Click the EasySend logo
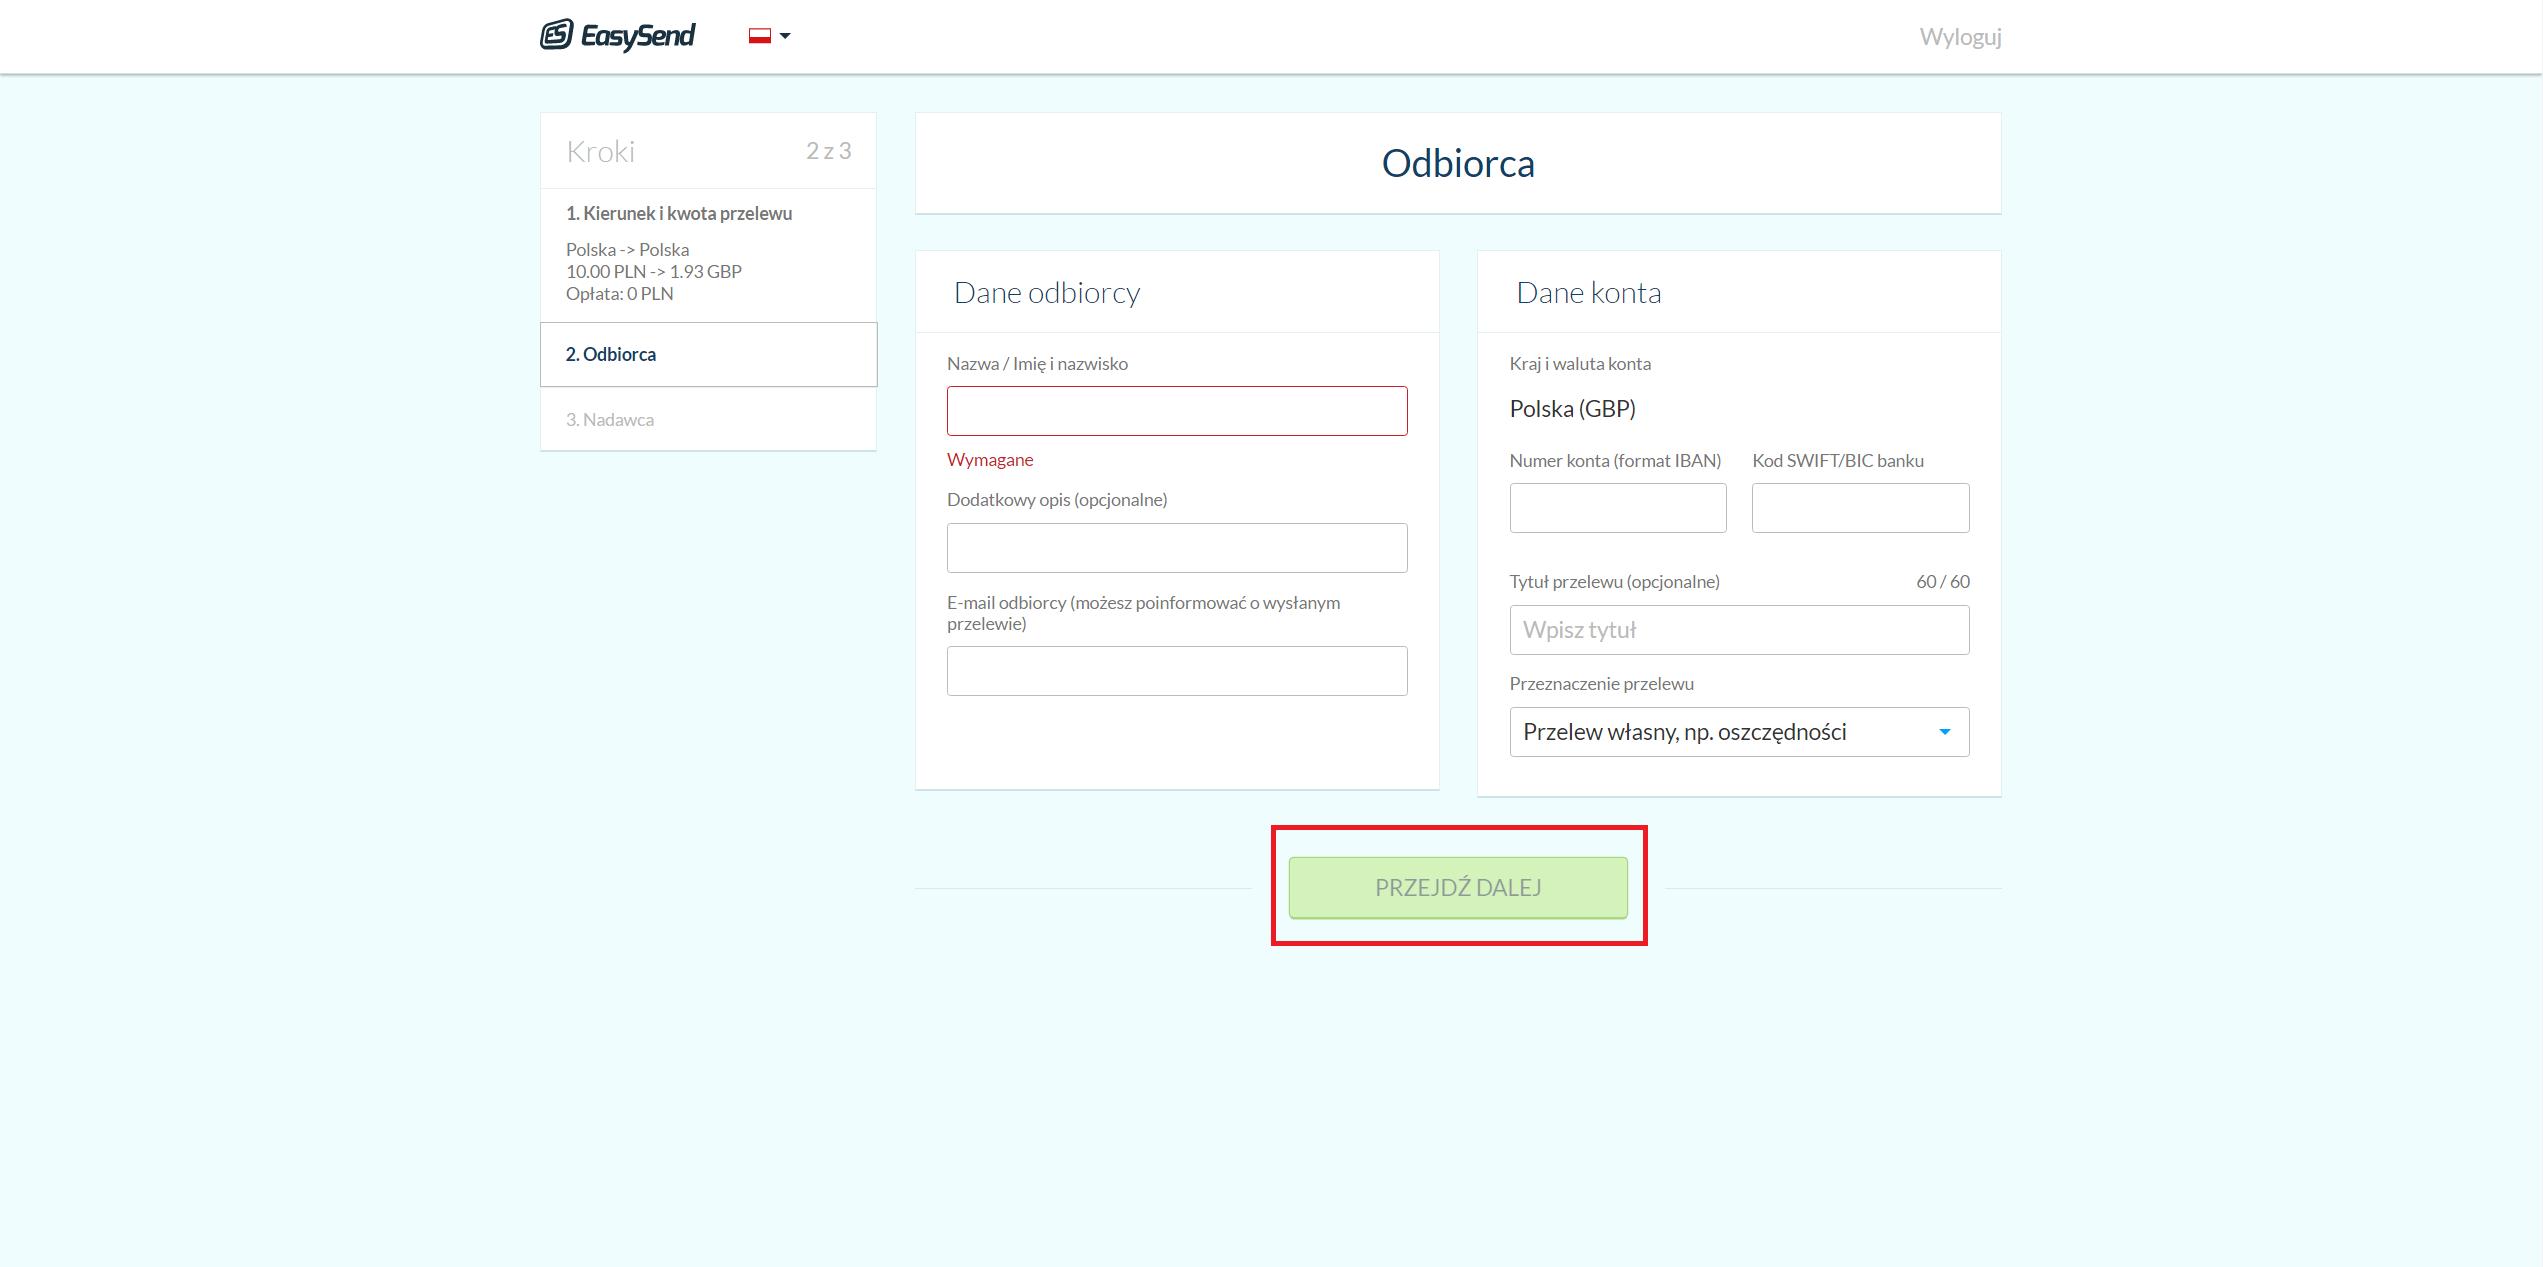Screen dimensions: 2543x1267 (617, 36)
